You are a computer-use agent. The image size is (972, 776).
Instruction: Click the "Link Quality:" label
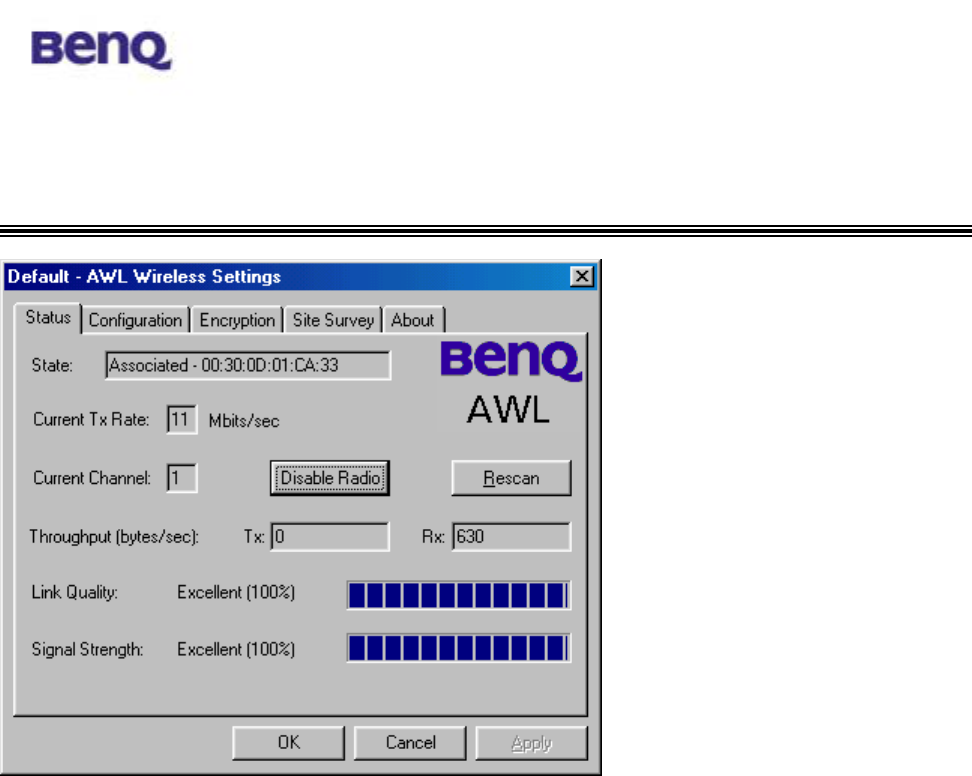74,593
